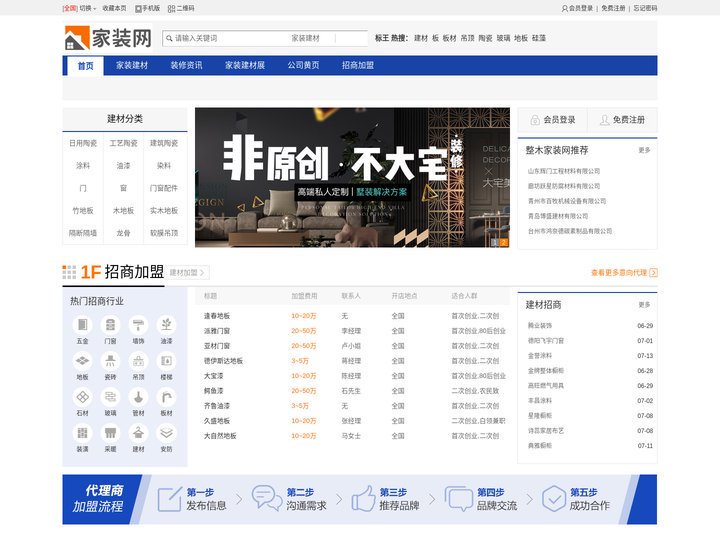Open the 手机版 mobile version link
This screenshot has width=720, height=540.
tap(147, 8)
